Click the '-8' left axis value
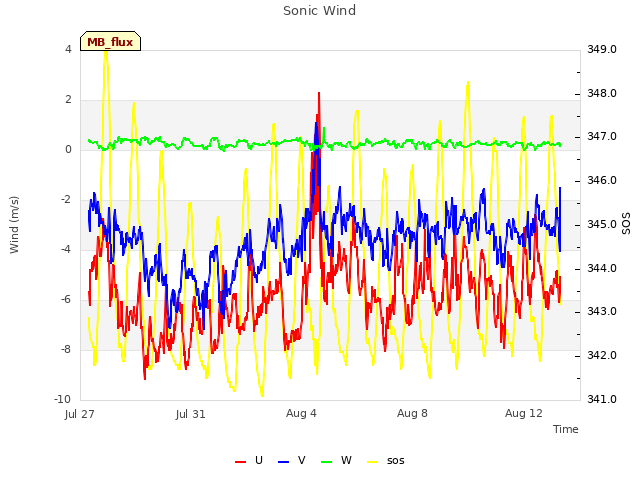640x480 pixels. [x=66, y=349]
